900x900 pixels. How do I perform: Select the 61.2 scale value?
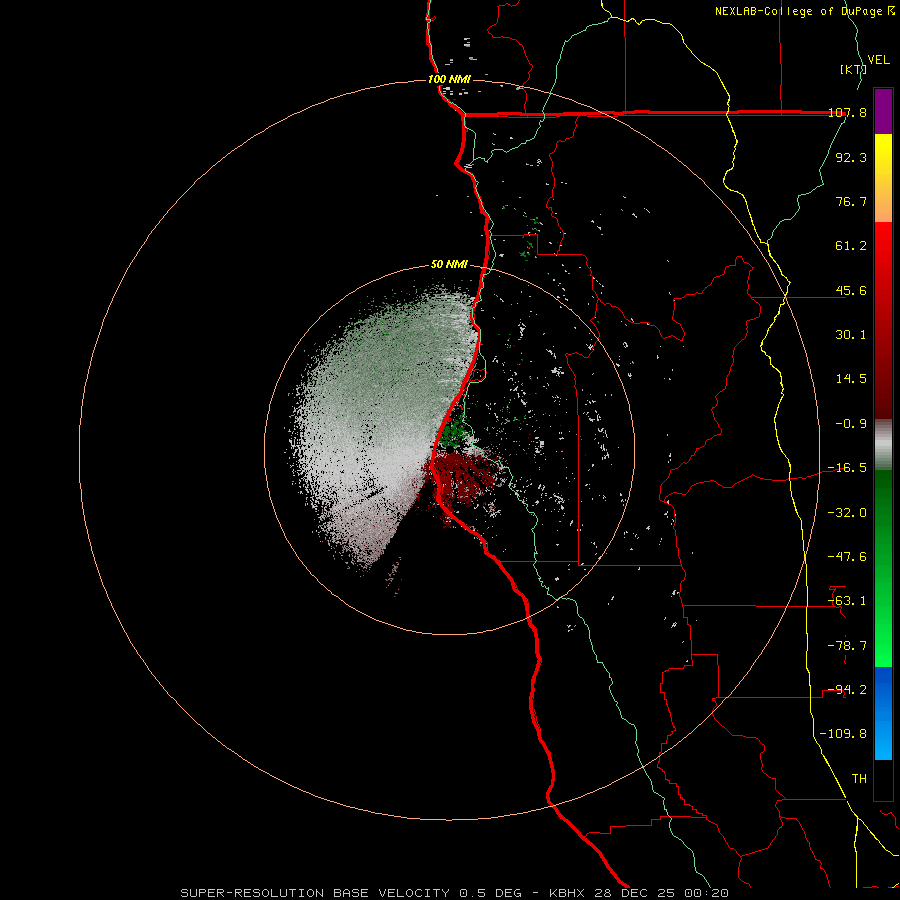pos(851,246)
